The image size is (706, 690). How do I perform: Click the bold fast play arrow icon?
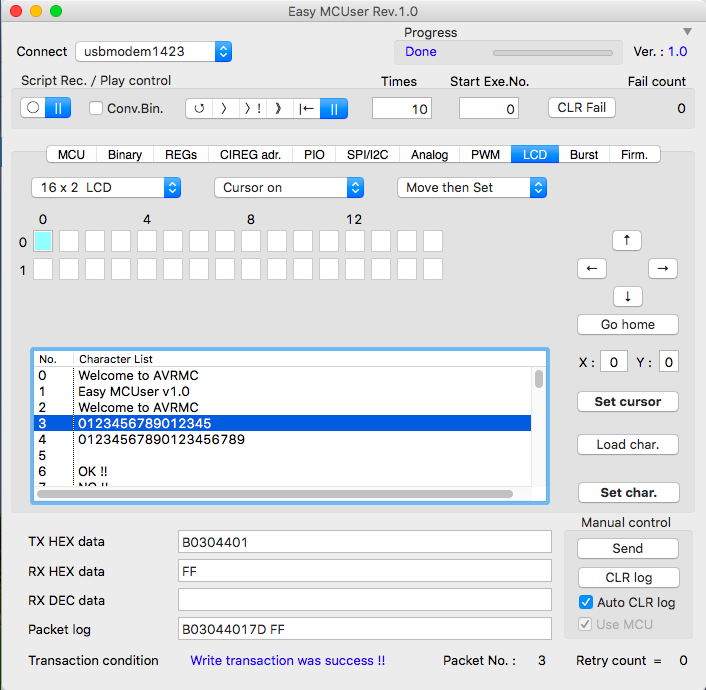[279, 109]
